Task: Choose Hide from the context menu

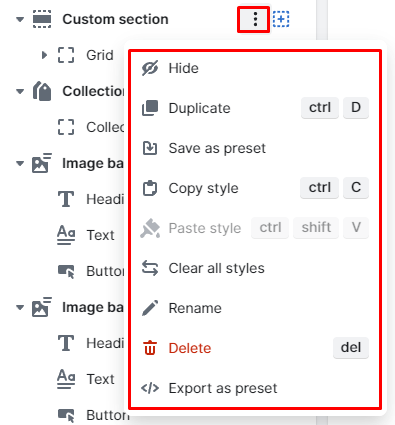Action: 255,68
